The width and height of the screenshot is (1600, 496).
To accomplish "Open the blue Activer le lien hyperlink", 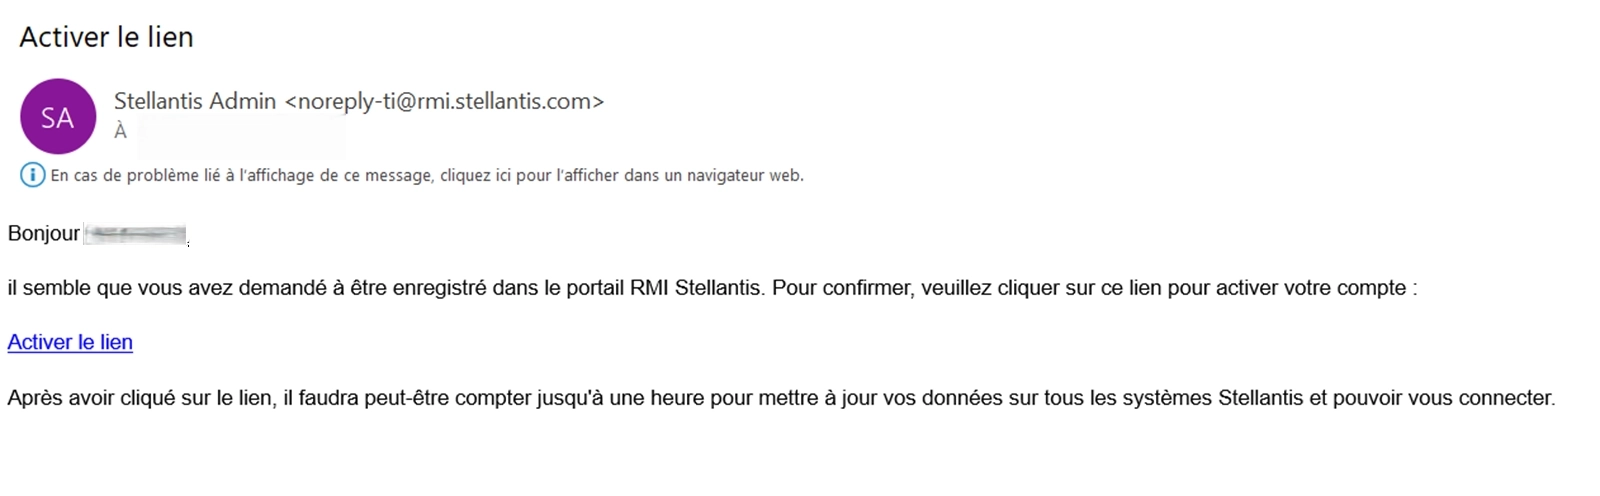I will (x=70, y=342).
